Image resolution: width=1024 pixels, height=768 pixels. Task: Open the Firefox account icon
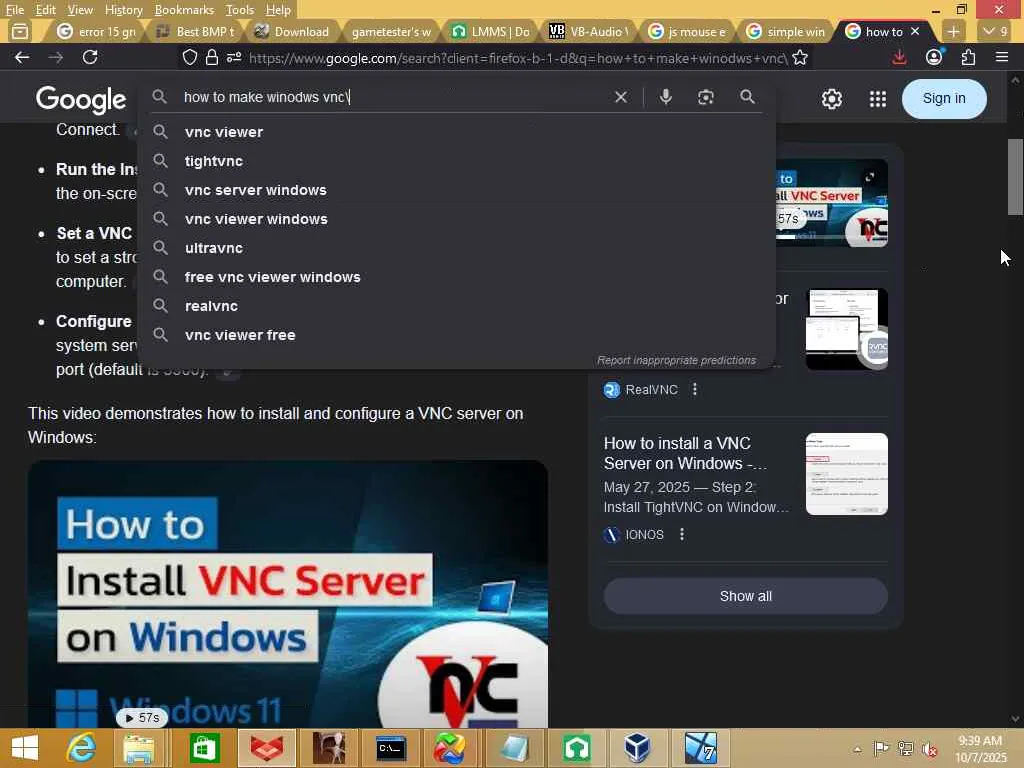pos(934,57)
